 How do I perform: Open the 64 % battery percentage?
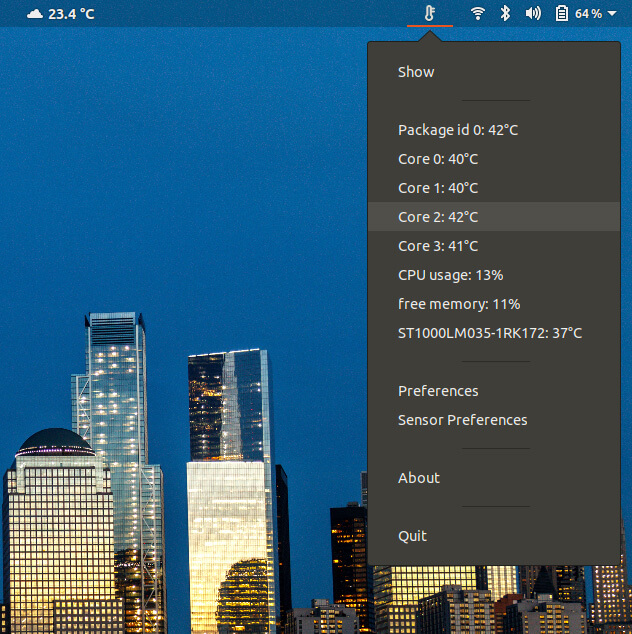(588, 14)
